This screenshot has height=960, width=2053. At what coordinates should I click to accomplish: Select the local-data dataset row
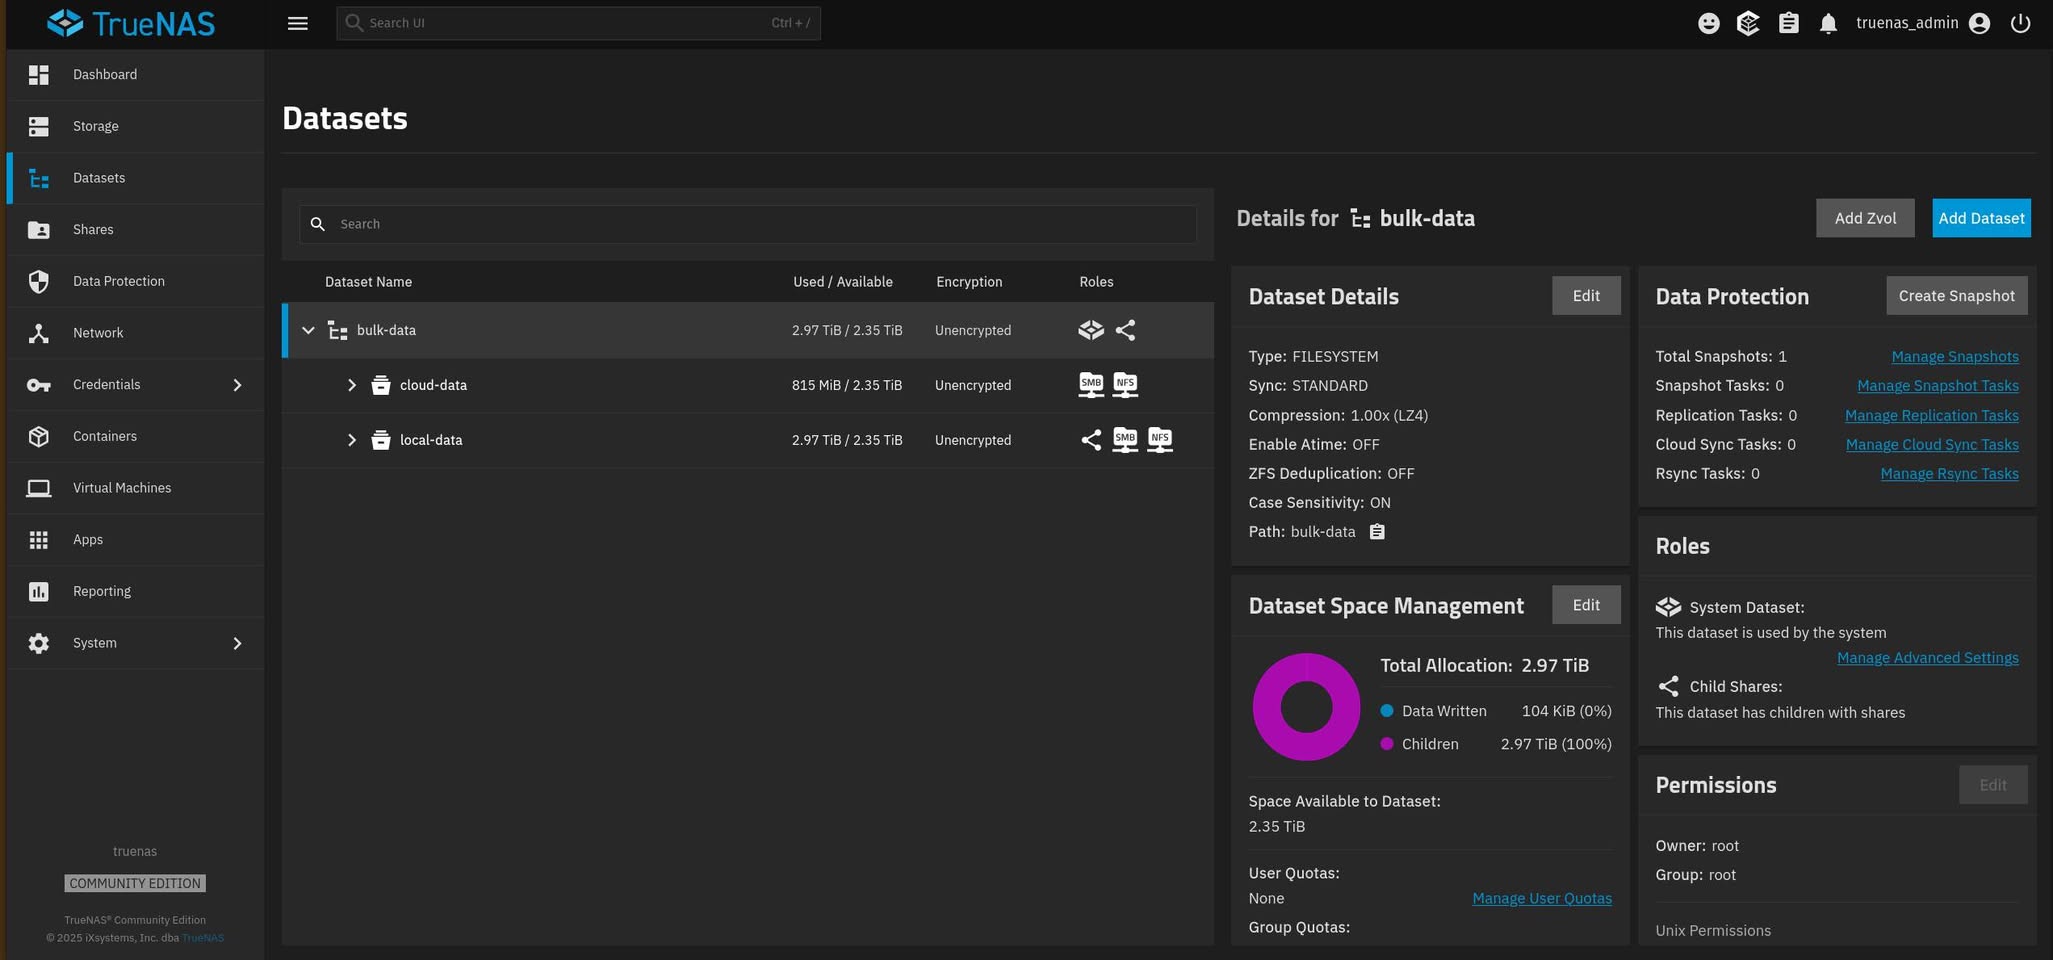coord(748,440)
